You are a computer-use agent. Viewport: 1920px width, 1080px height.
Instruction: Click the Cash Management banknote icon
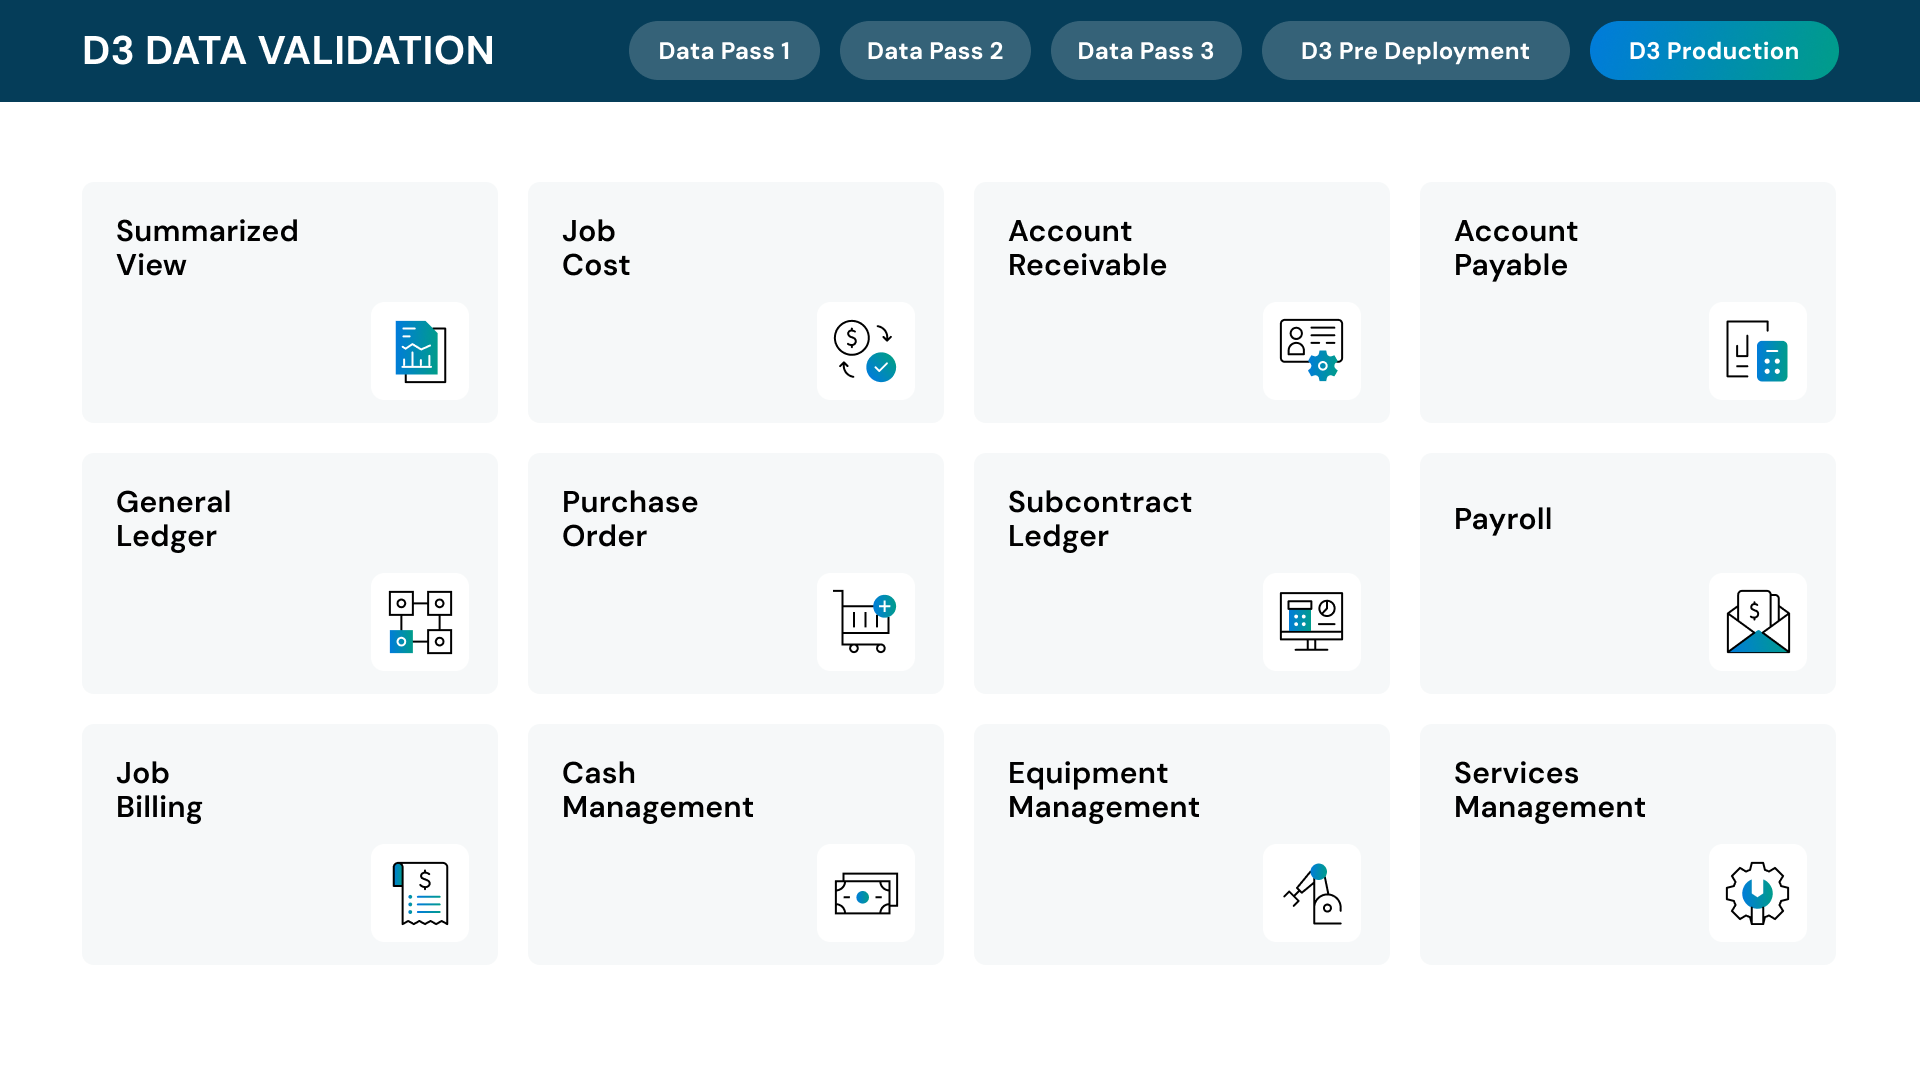coord(866,893)
